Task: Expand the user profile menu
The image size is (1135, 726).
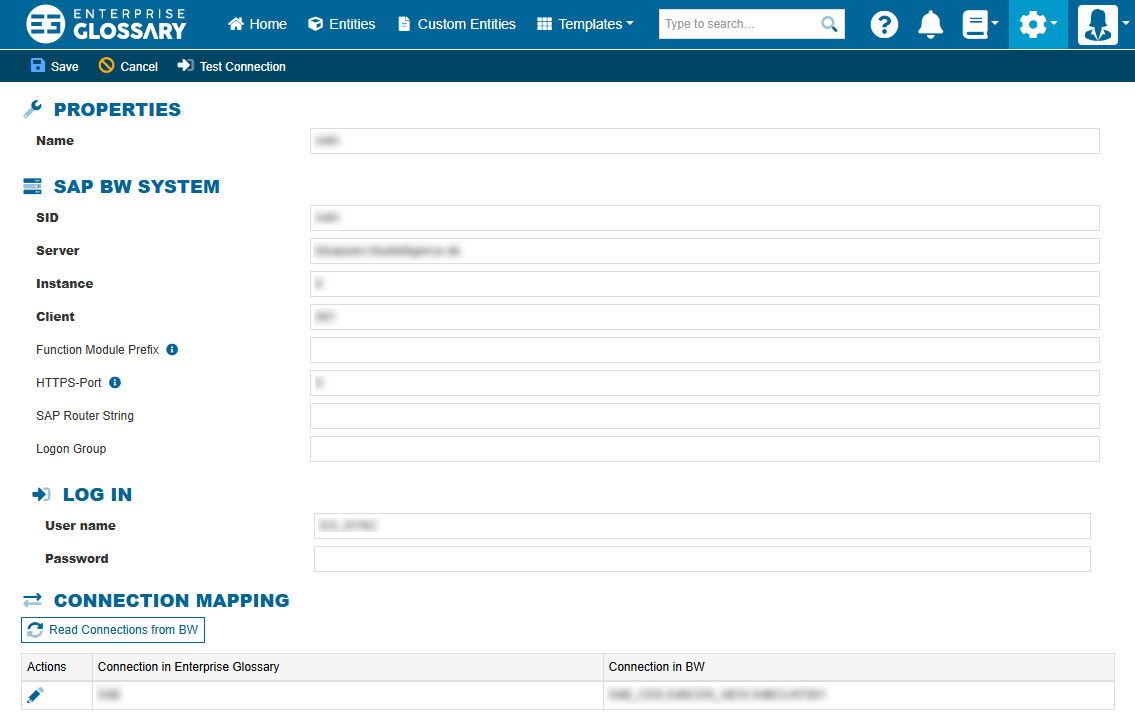Action: (1103, 25)
